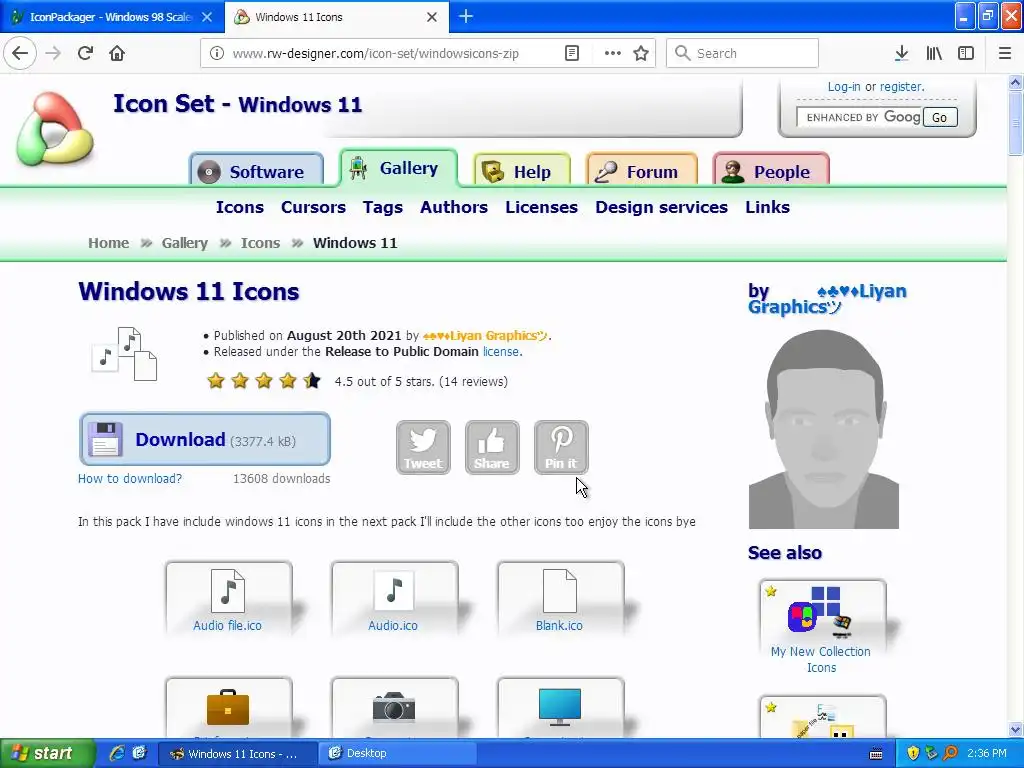
Task: Go to Licenses submenu
Action: [x=541, y=207]
